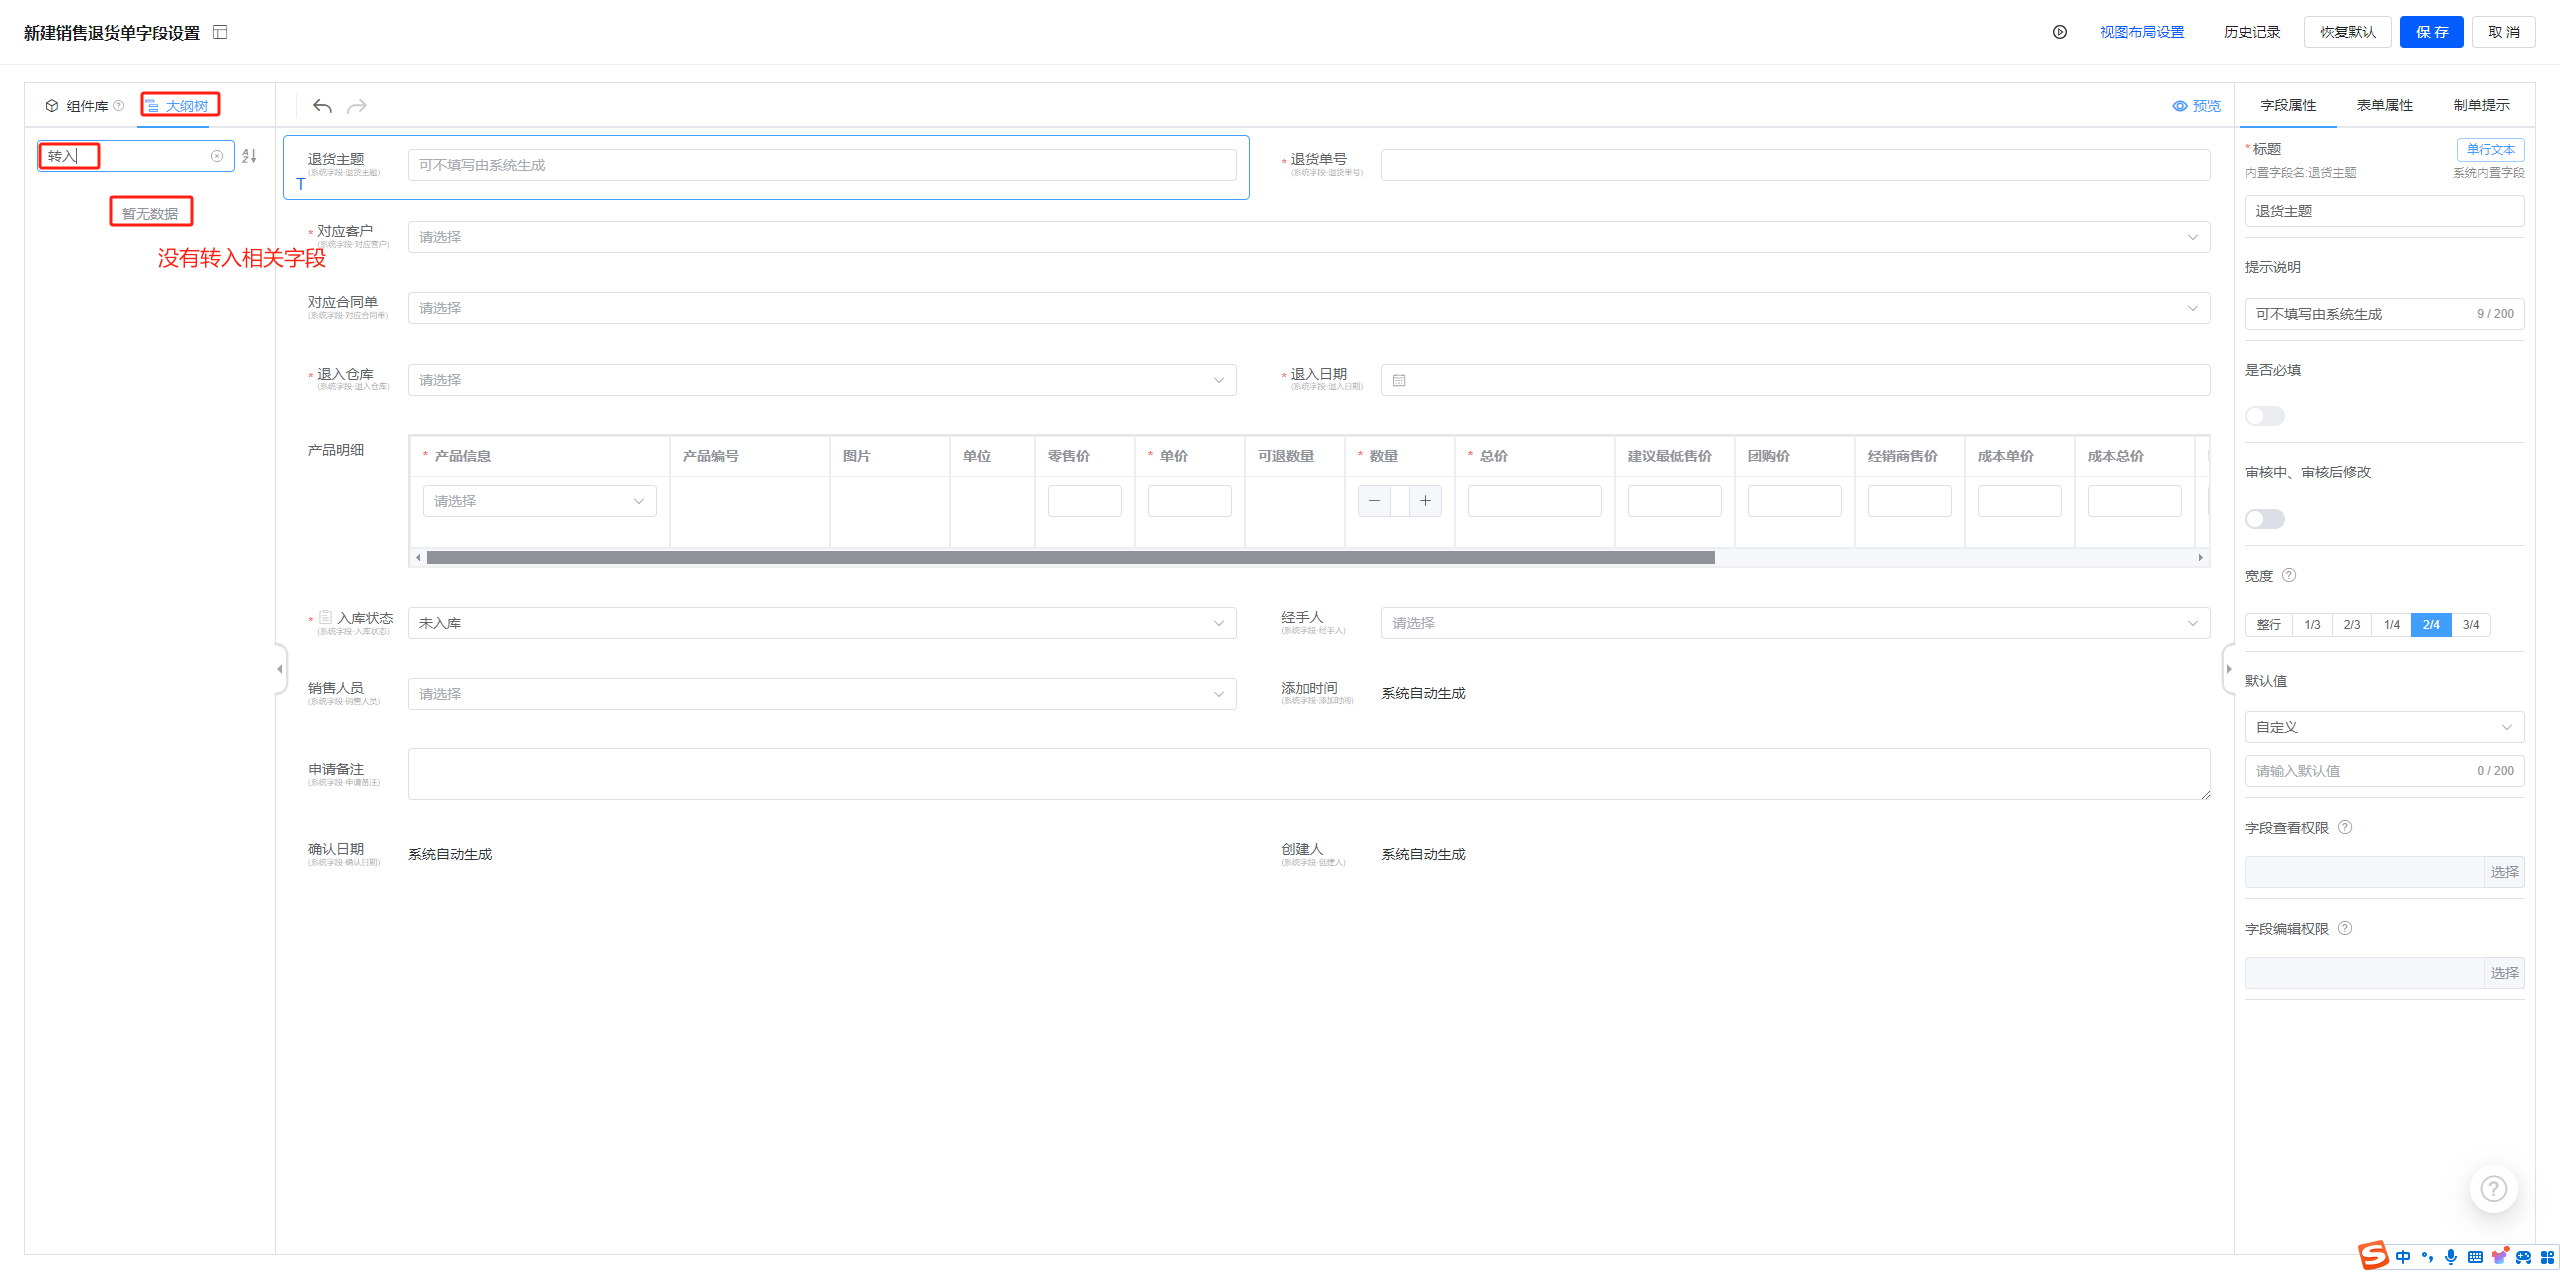This screenshot has height=1279, width=2560.
Task: Switch to the 表单属性 tab
Action: tap(2384, 105)
